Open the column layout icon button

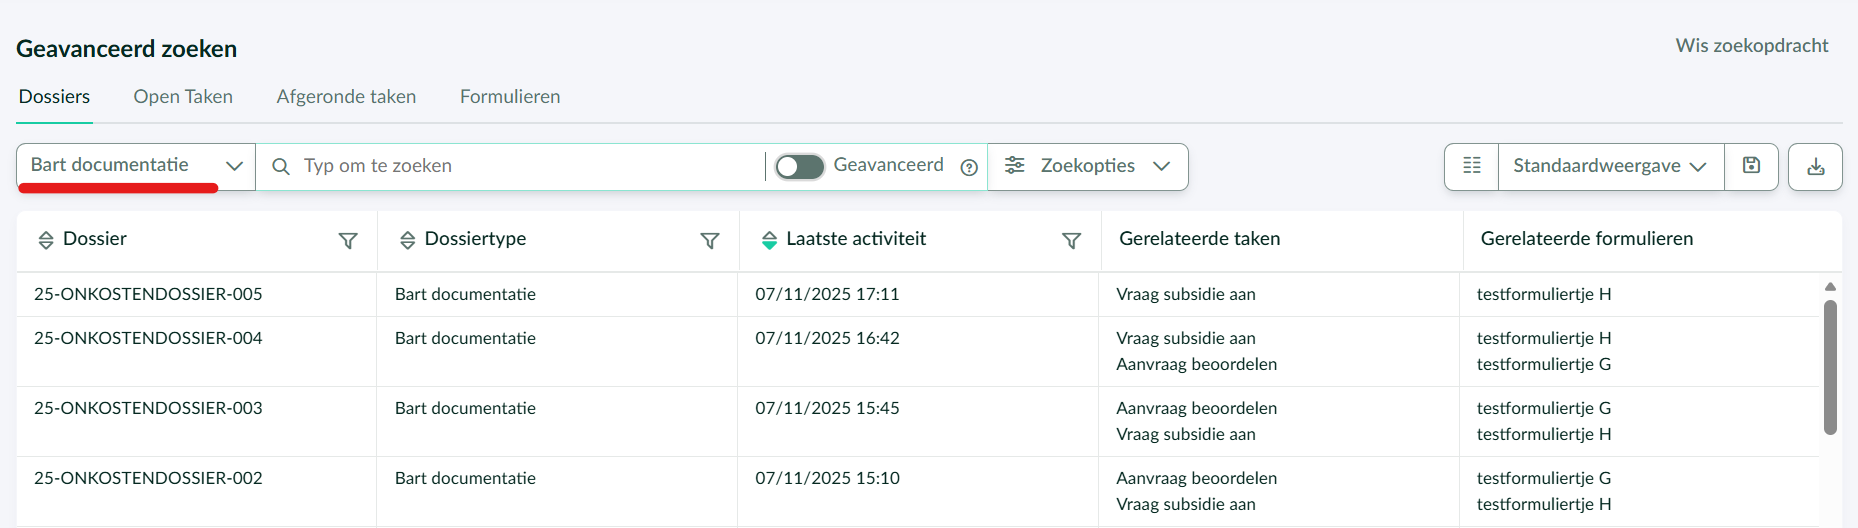pyautogui.click(x=1472, y=166)
